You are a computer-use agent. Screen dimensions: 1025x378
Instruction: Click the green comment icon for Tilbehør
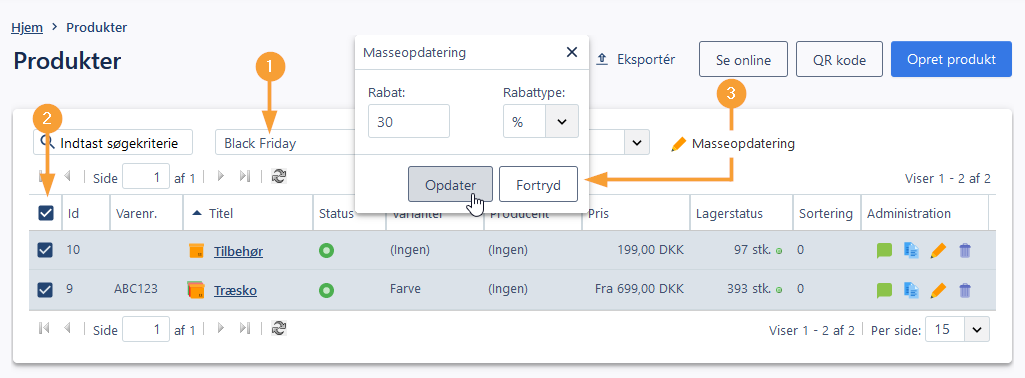(x=884, y=250)
